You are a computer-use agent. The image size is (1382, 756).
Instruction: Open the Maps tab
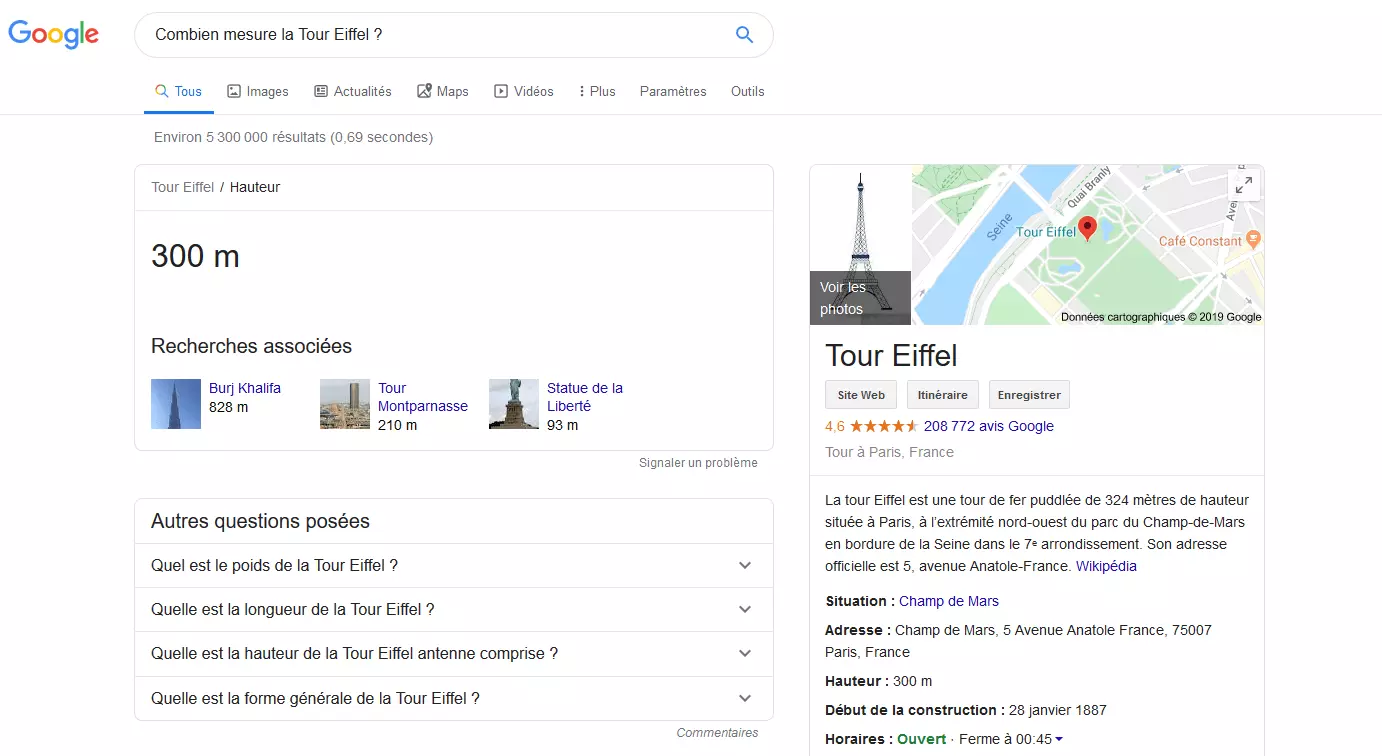coord(443,91)
